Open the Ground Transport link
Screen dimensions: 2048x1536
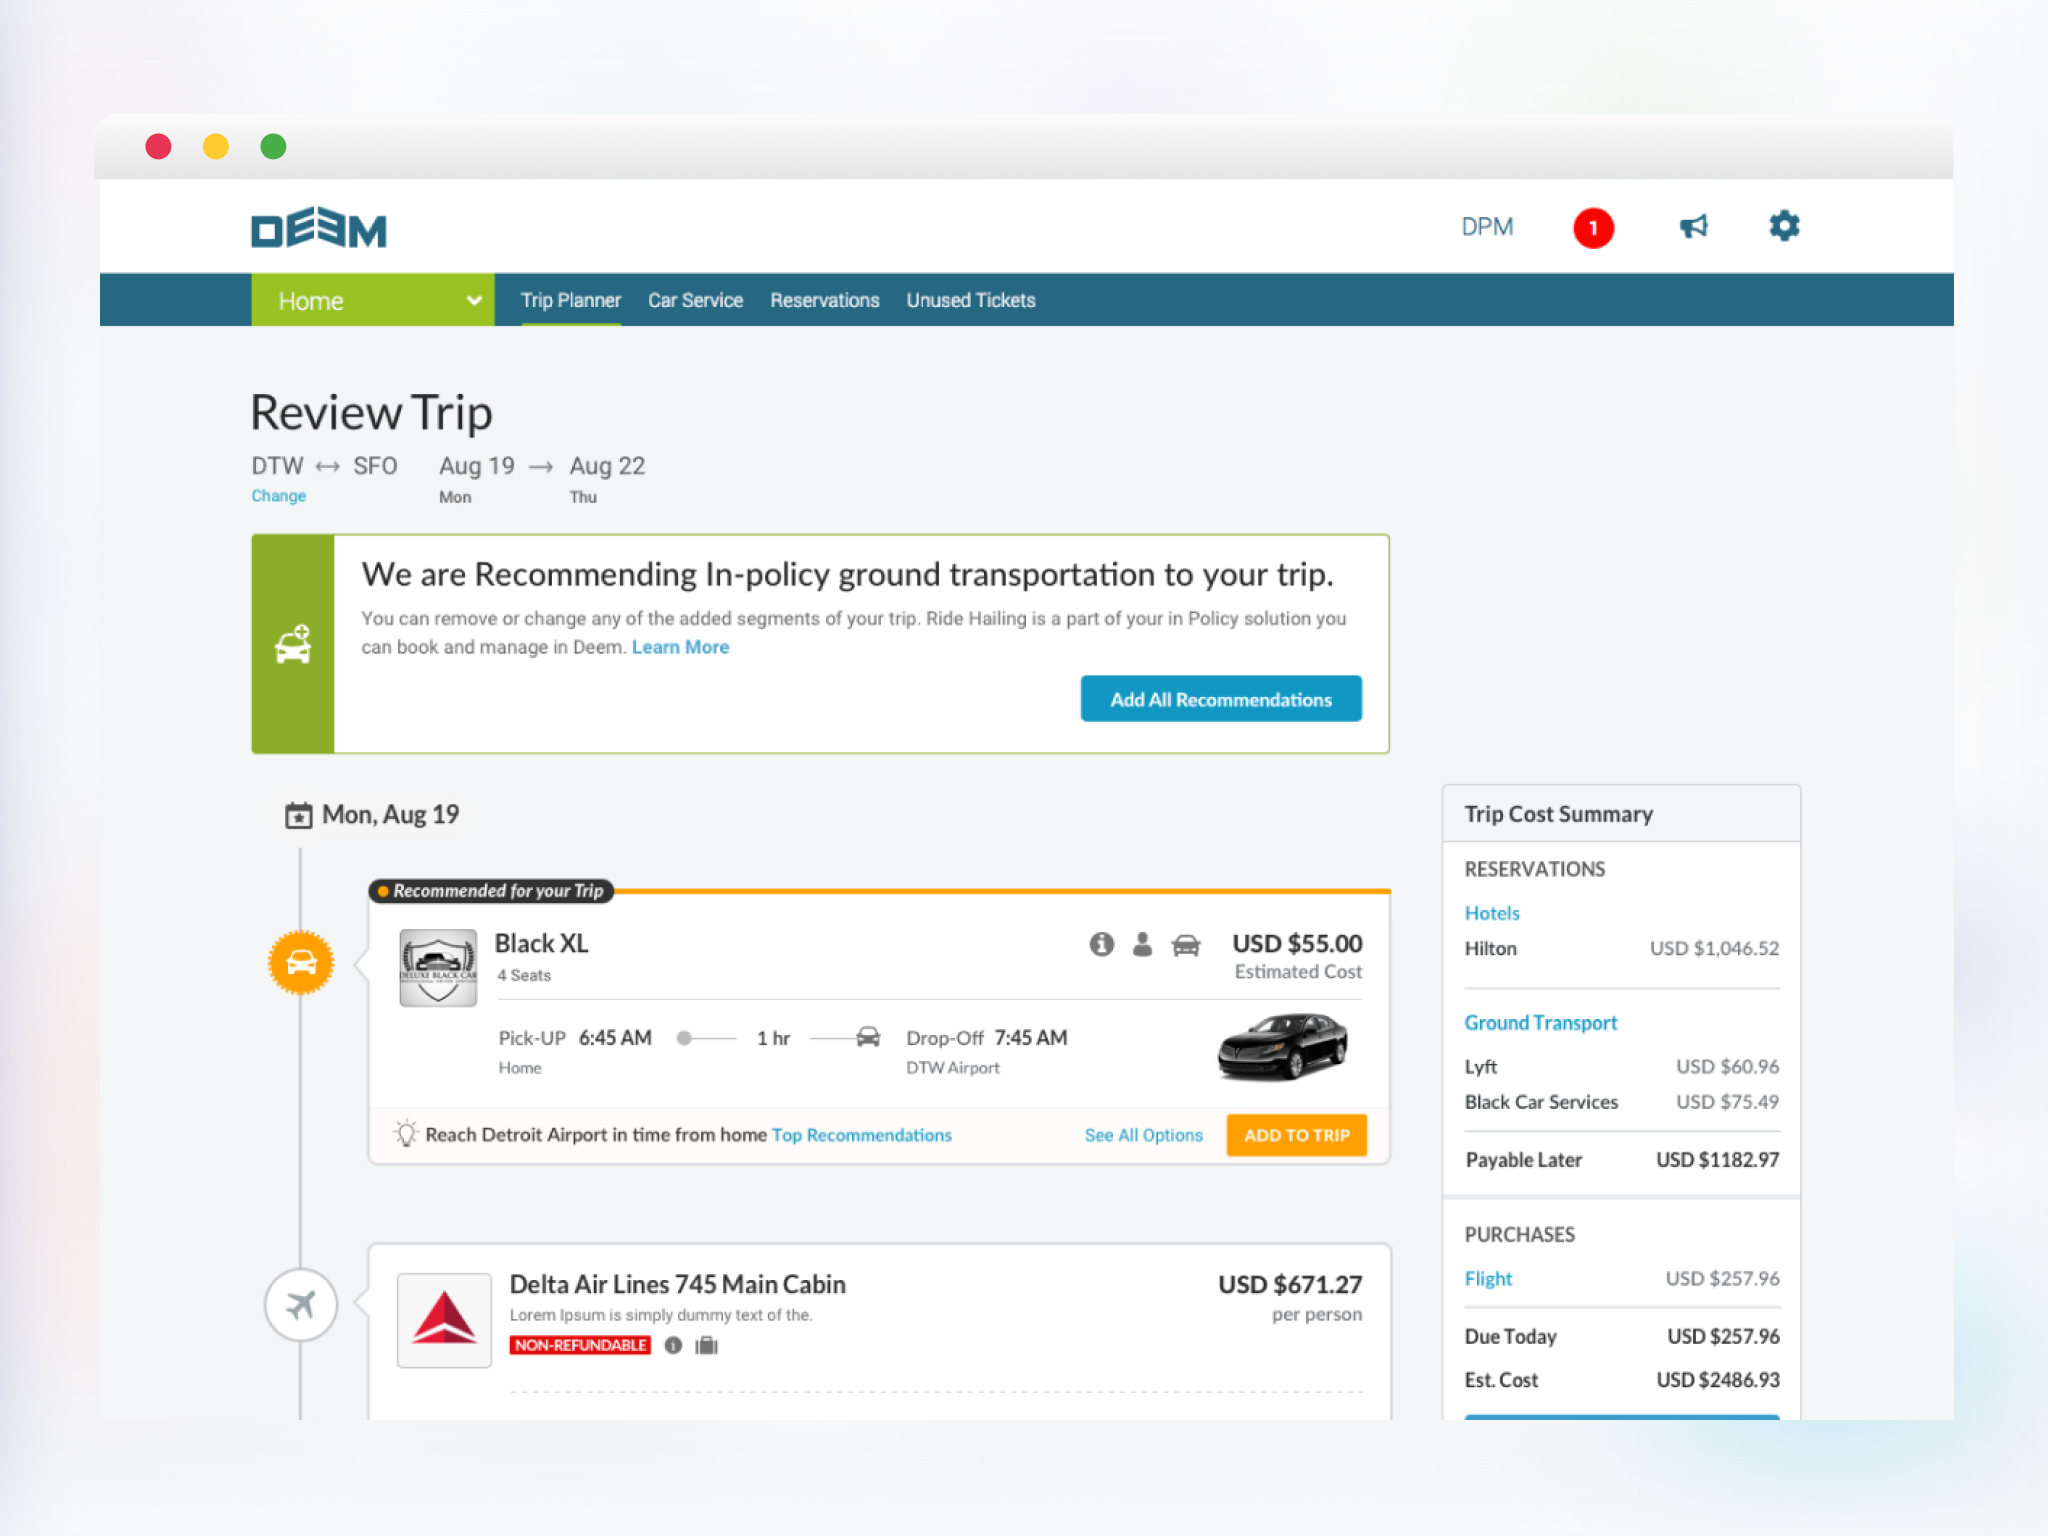point(1540,1023)
